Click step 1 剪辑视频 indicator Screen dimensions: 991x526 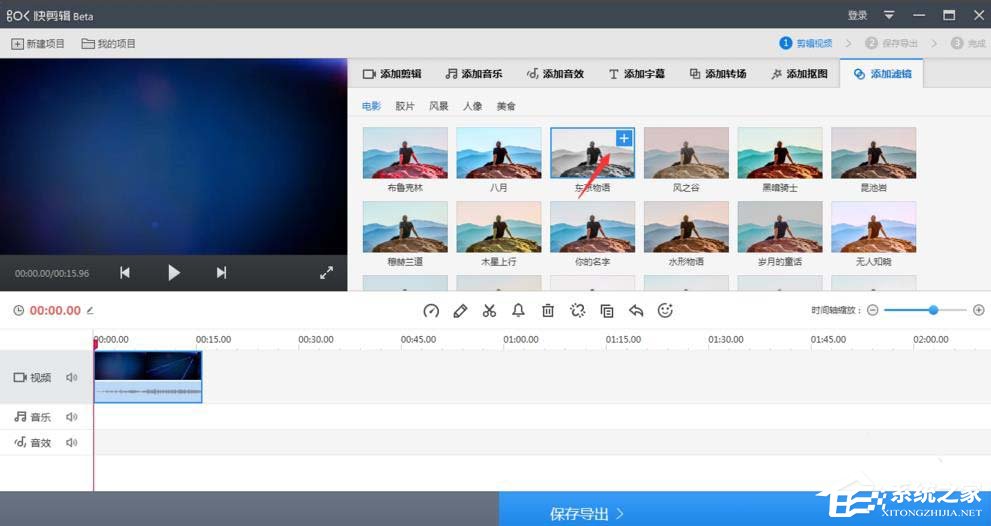pyautogui.click(x=806, y=43)
